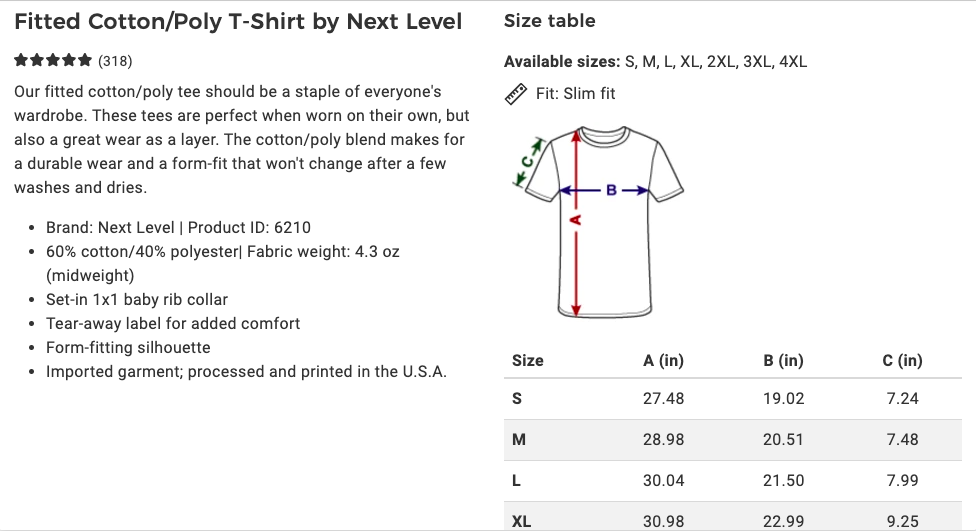
Task: Open the (318) reviews count link
Action: coord(115,61)
